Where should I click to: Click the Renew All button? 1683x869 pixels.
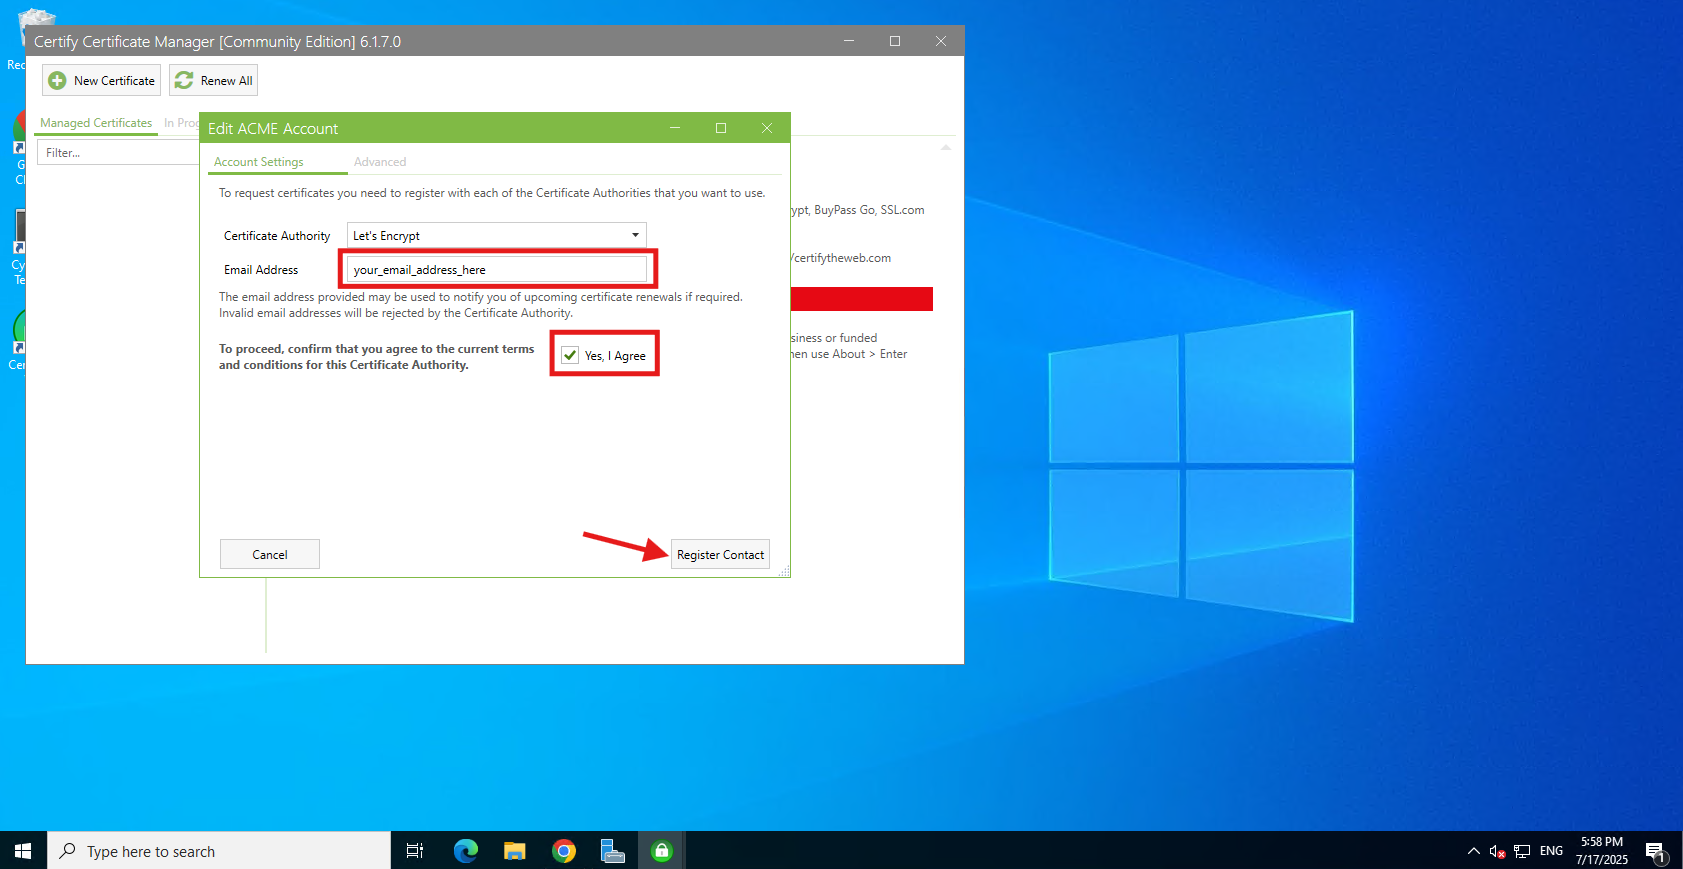(x=213, y=80)
